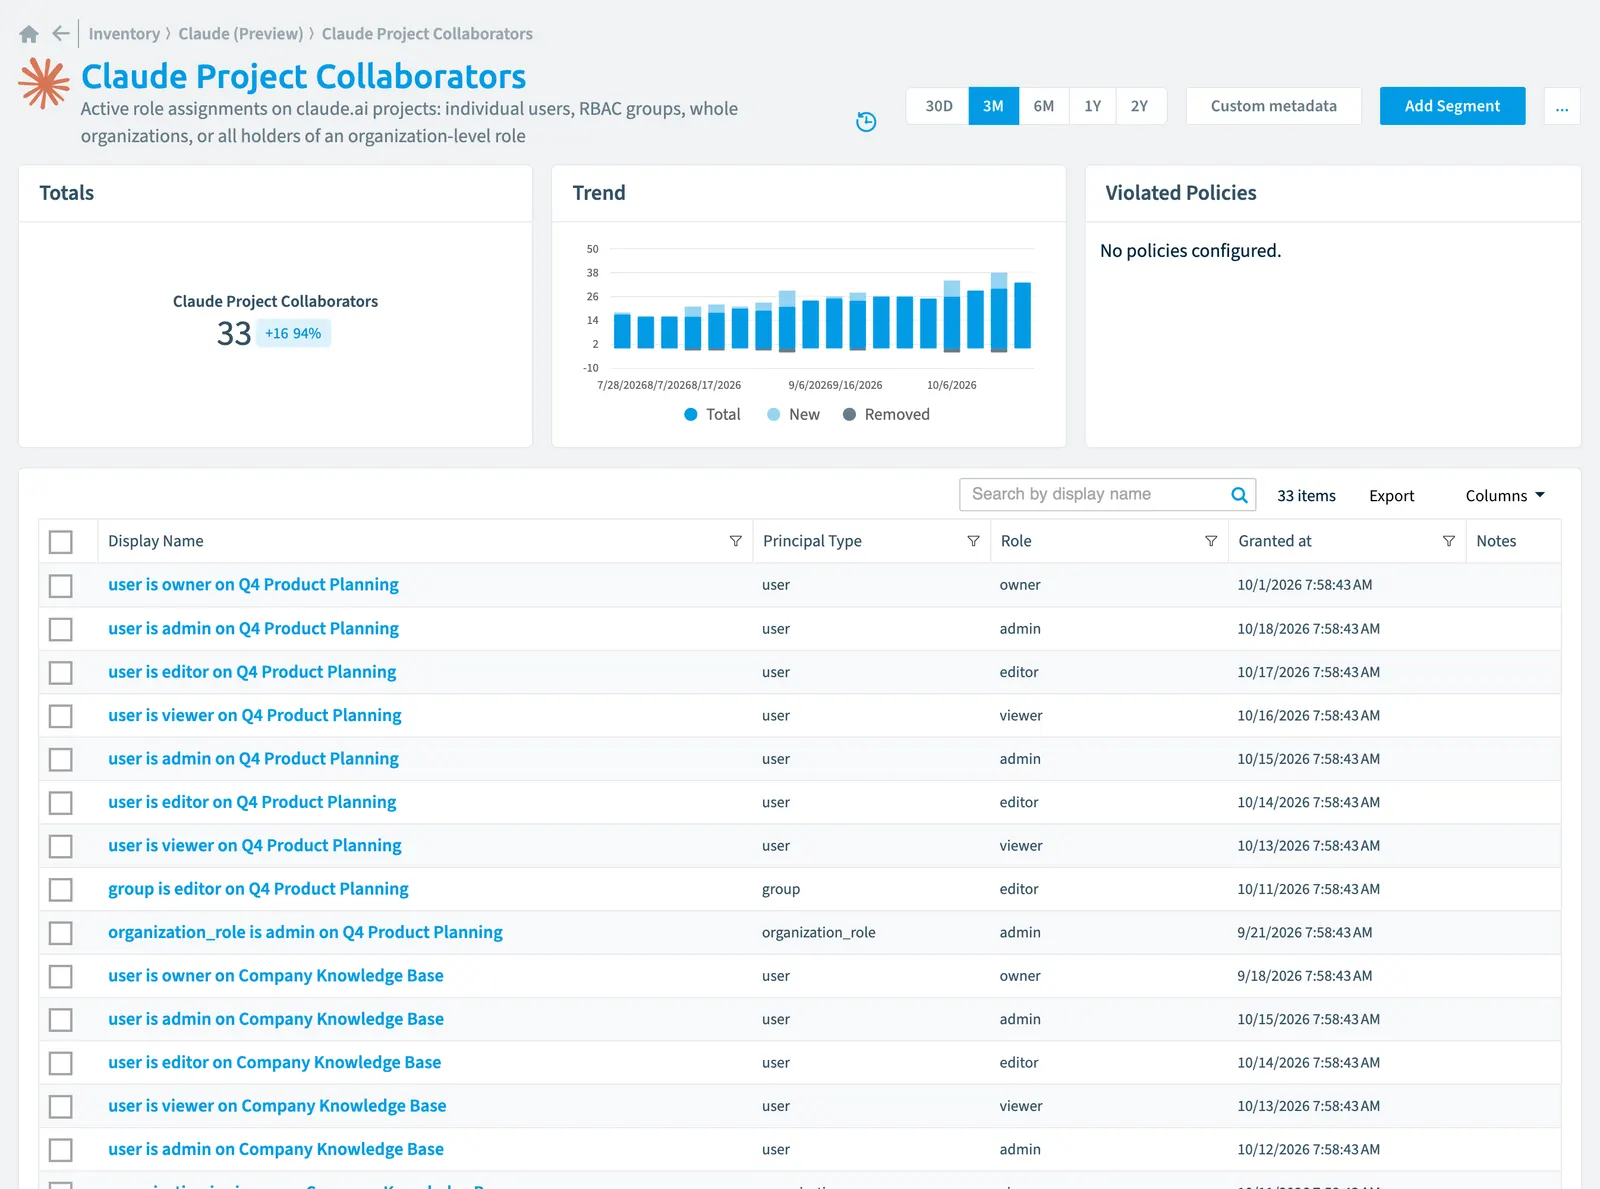Open the Granted at column filter
This screenshot has width=1600, height=1189.
tap(1448, 541)
